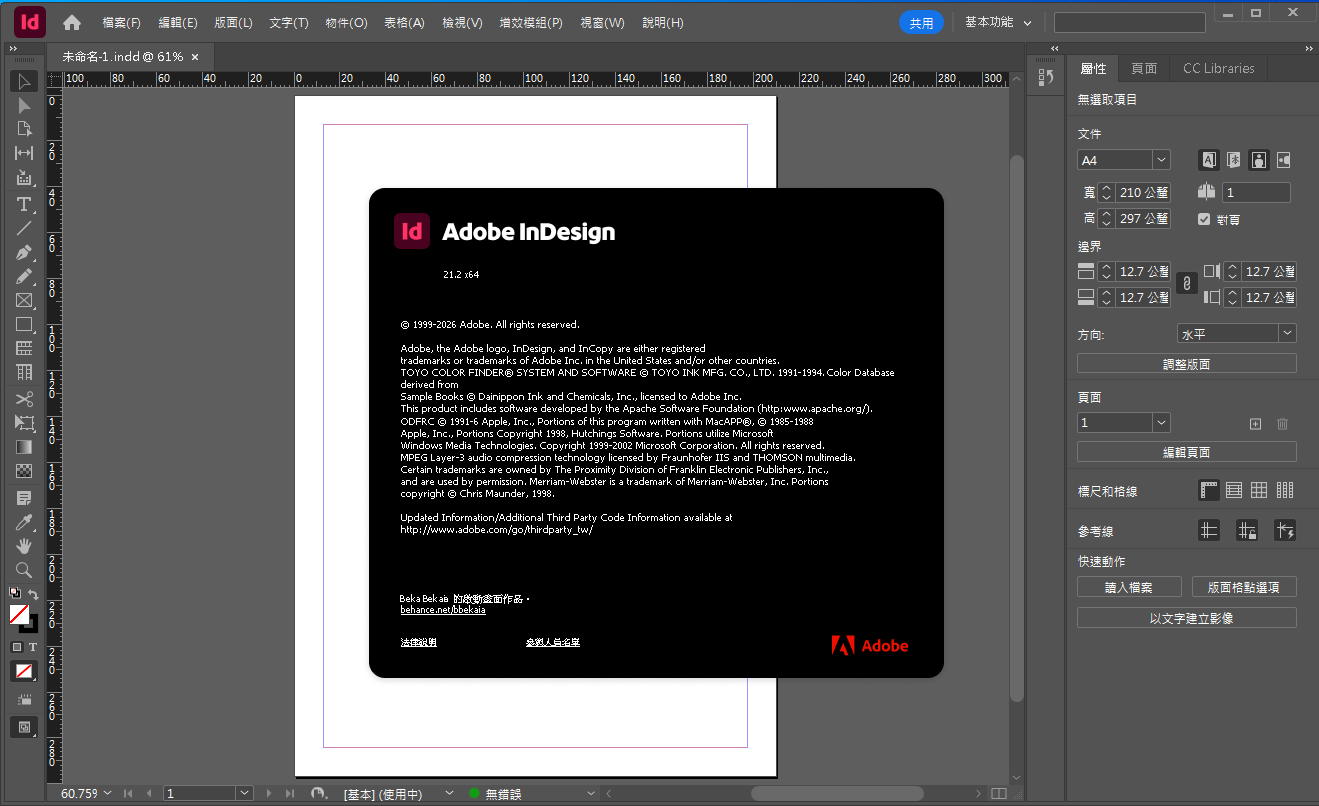Open the 基本功能 workspace dropdown

[x=997, y=22]
